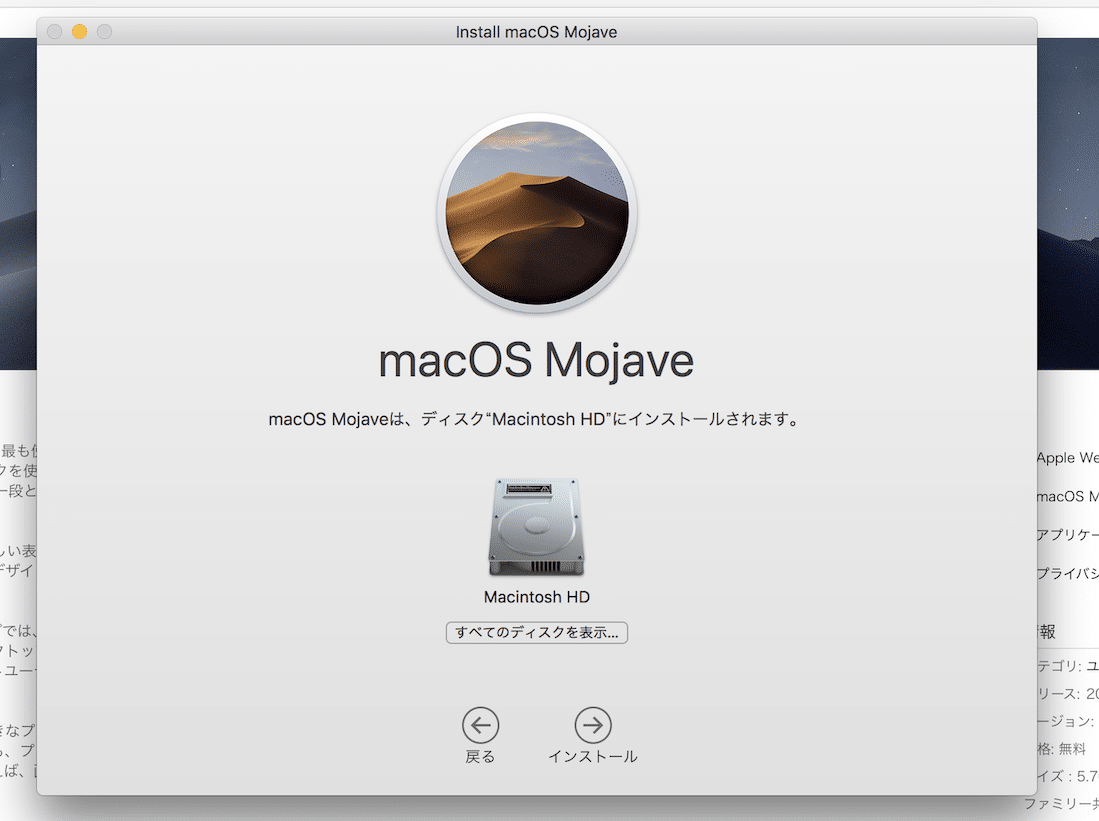
Task: Click the "Macintosh HD" disk label
Action: pyautogui.click(x=537, y=597)
